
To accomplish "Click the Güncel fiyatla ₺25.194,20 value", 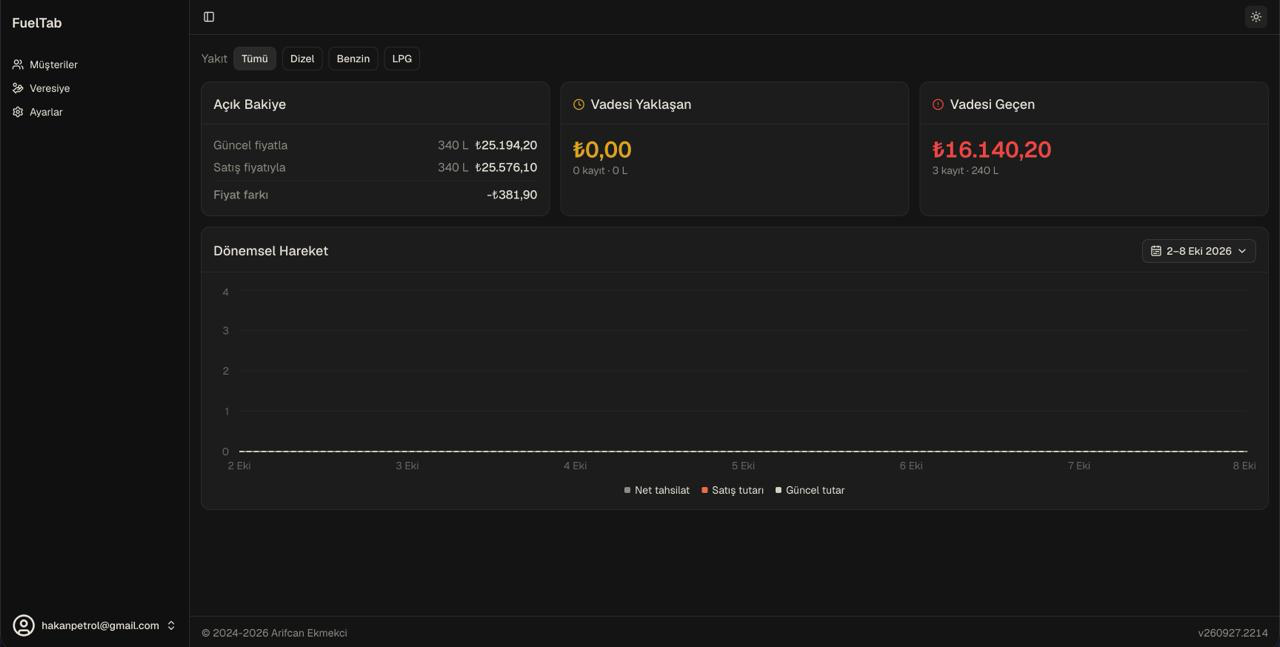I will click(x=506, y=145).
